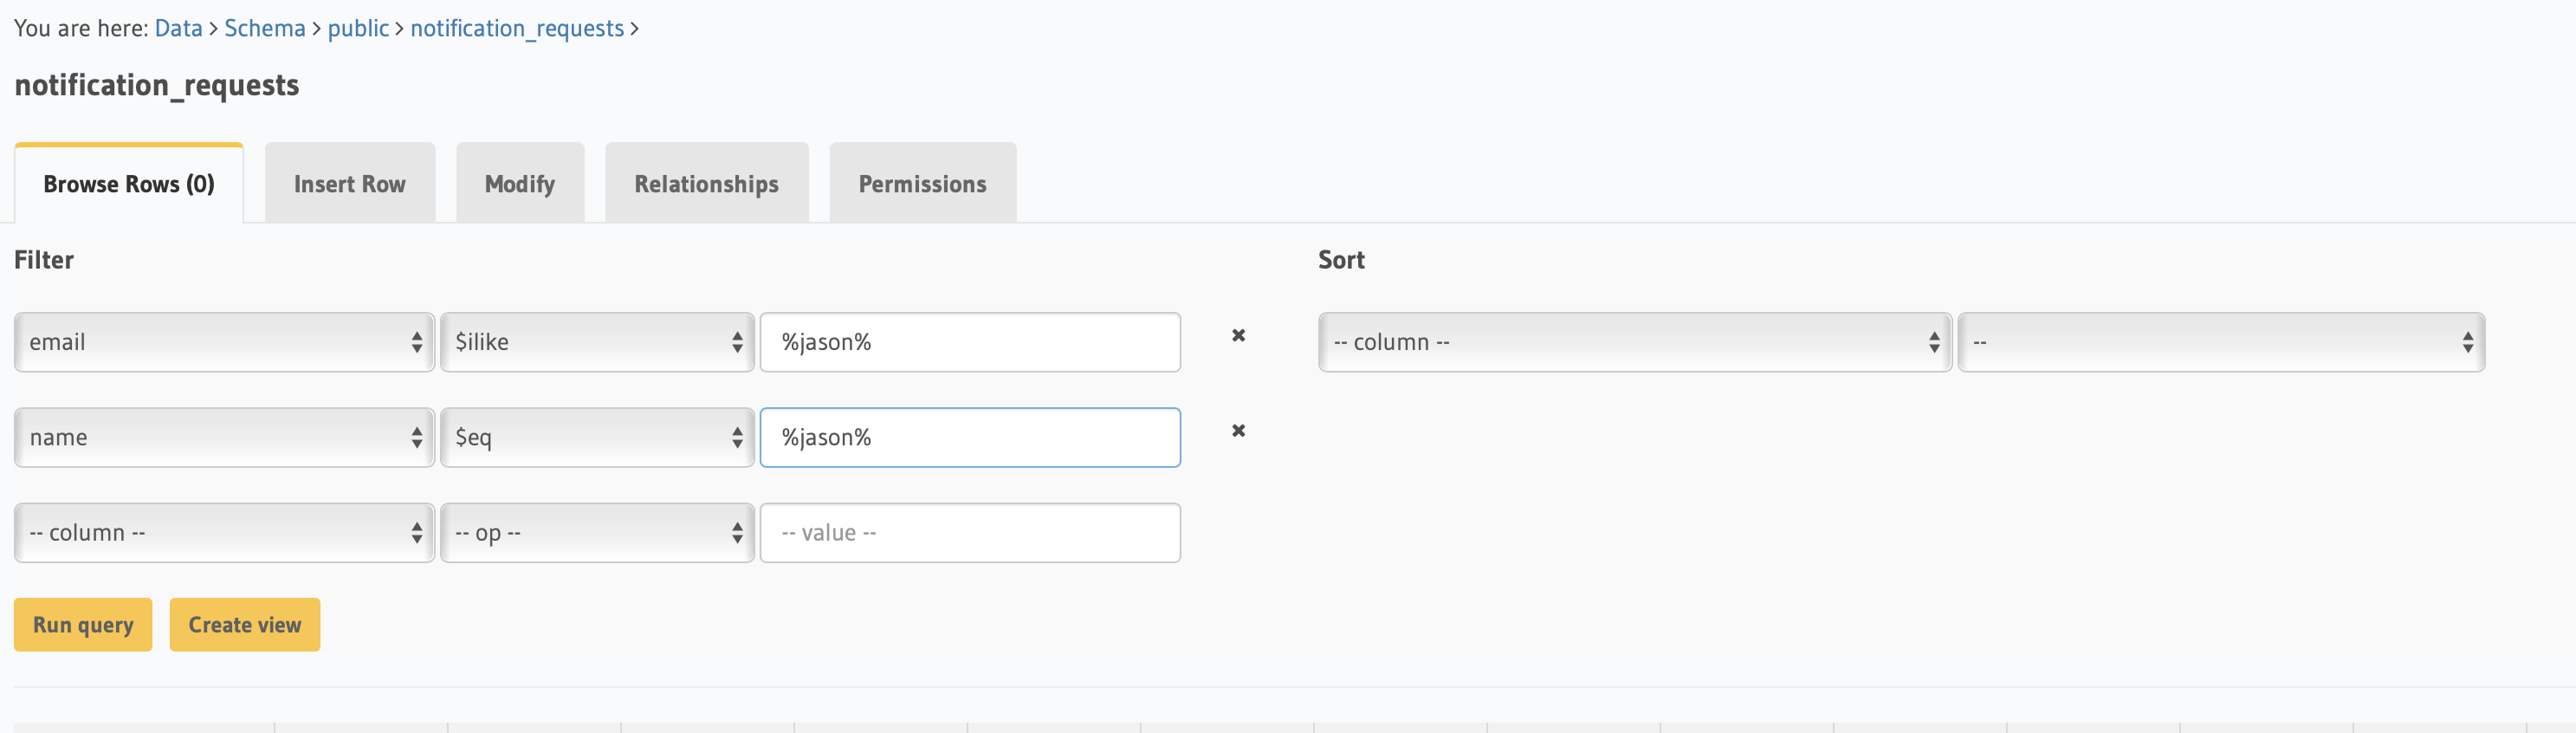Click the Run query button
Viewport: 2576px width, 733px height.
(83, 625)
